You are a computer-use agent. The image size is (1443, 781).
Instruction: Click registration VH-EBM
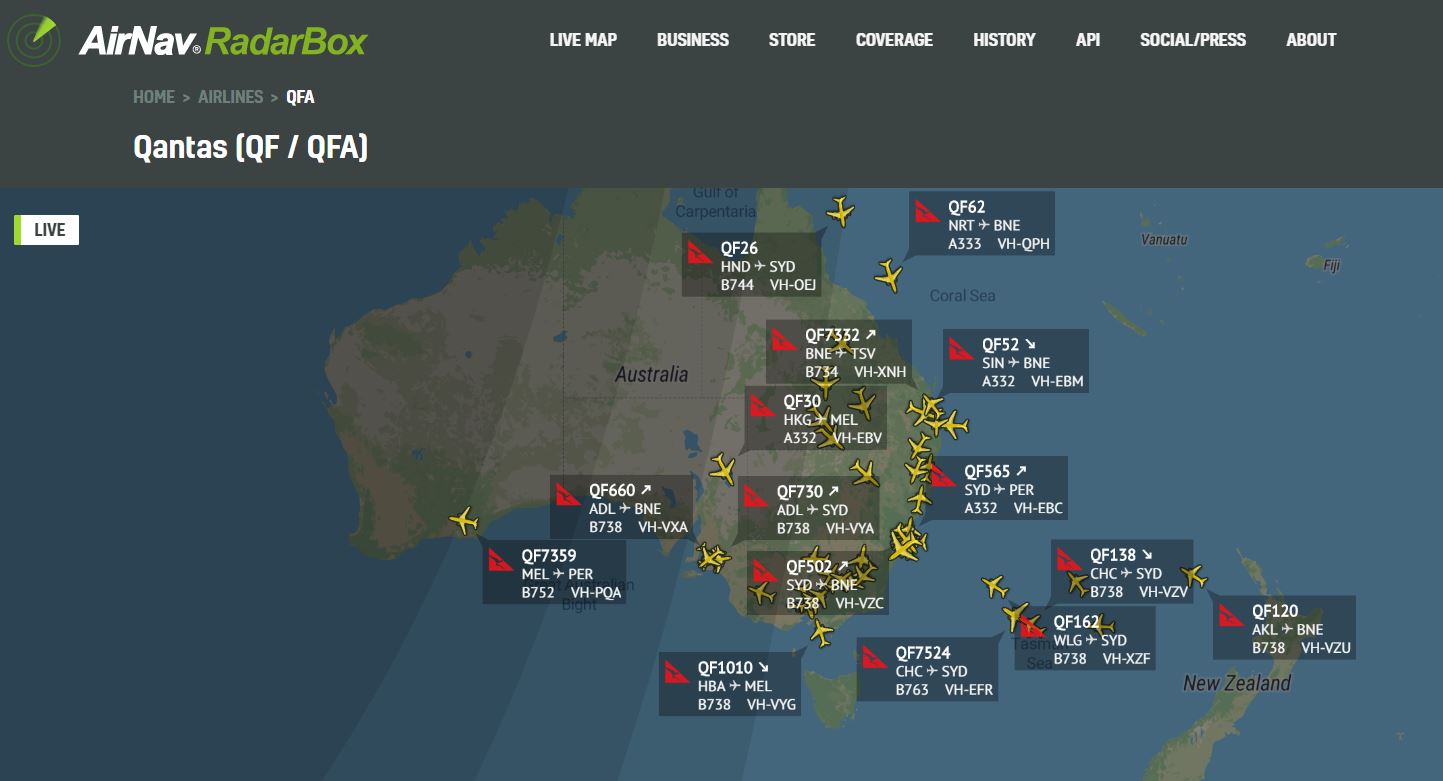1057,381
